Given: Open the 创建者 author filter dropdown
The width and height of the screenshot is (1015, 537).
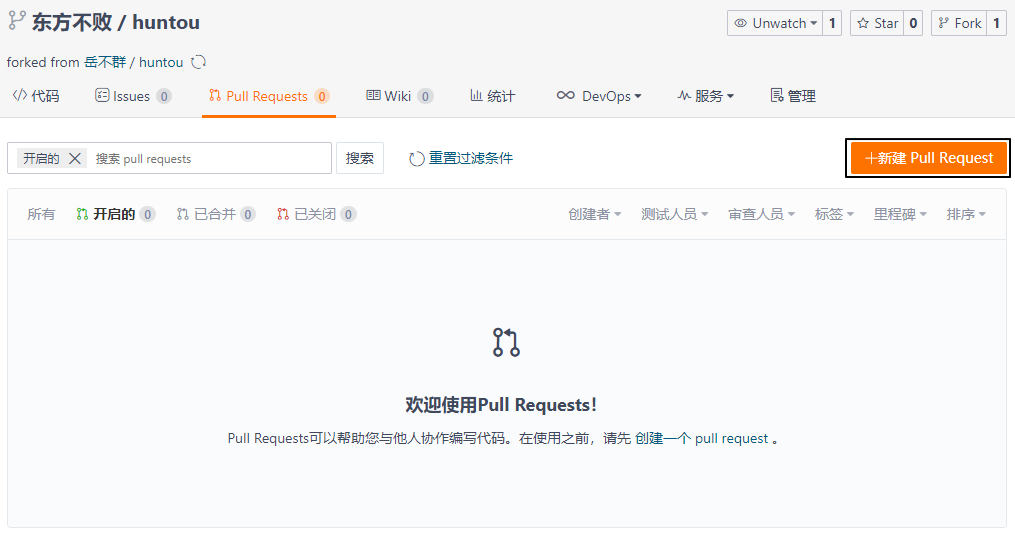Looking at the screenshot, I should [x=594, y=214].
